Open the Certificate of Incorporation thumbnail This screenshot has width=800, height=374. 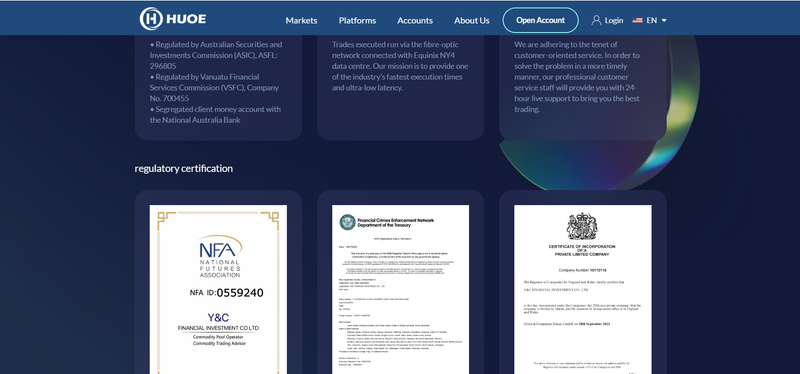click(583, 289)
